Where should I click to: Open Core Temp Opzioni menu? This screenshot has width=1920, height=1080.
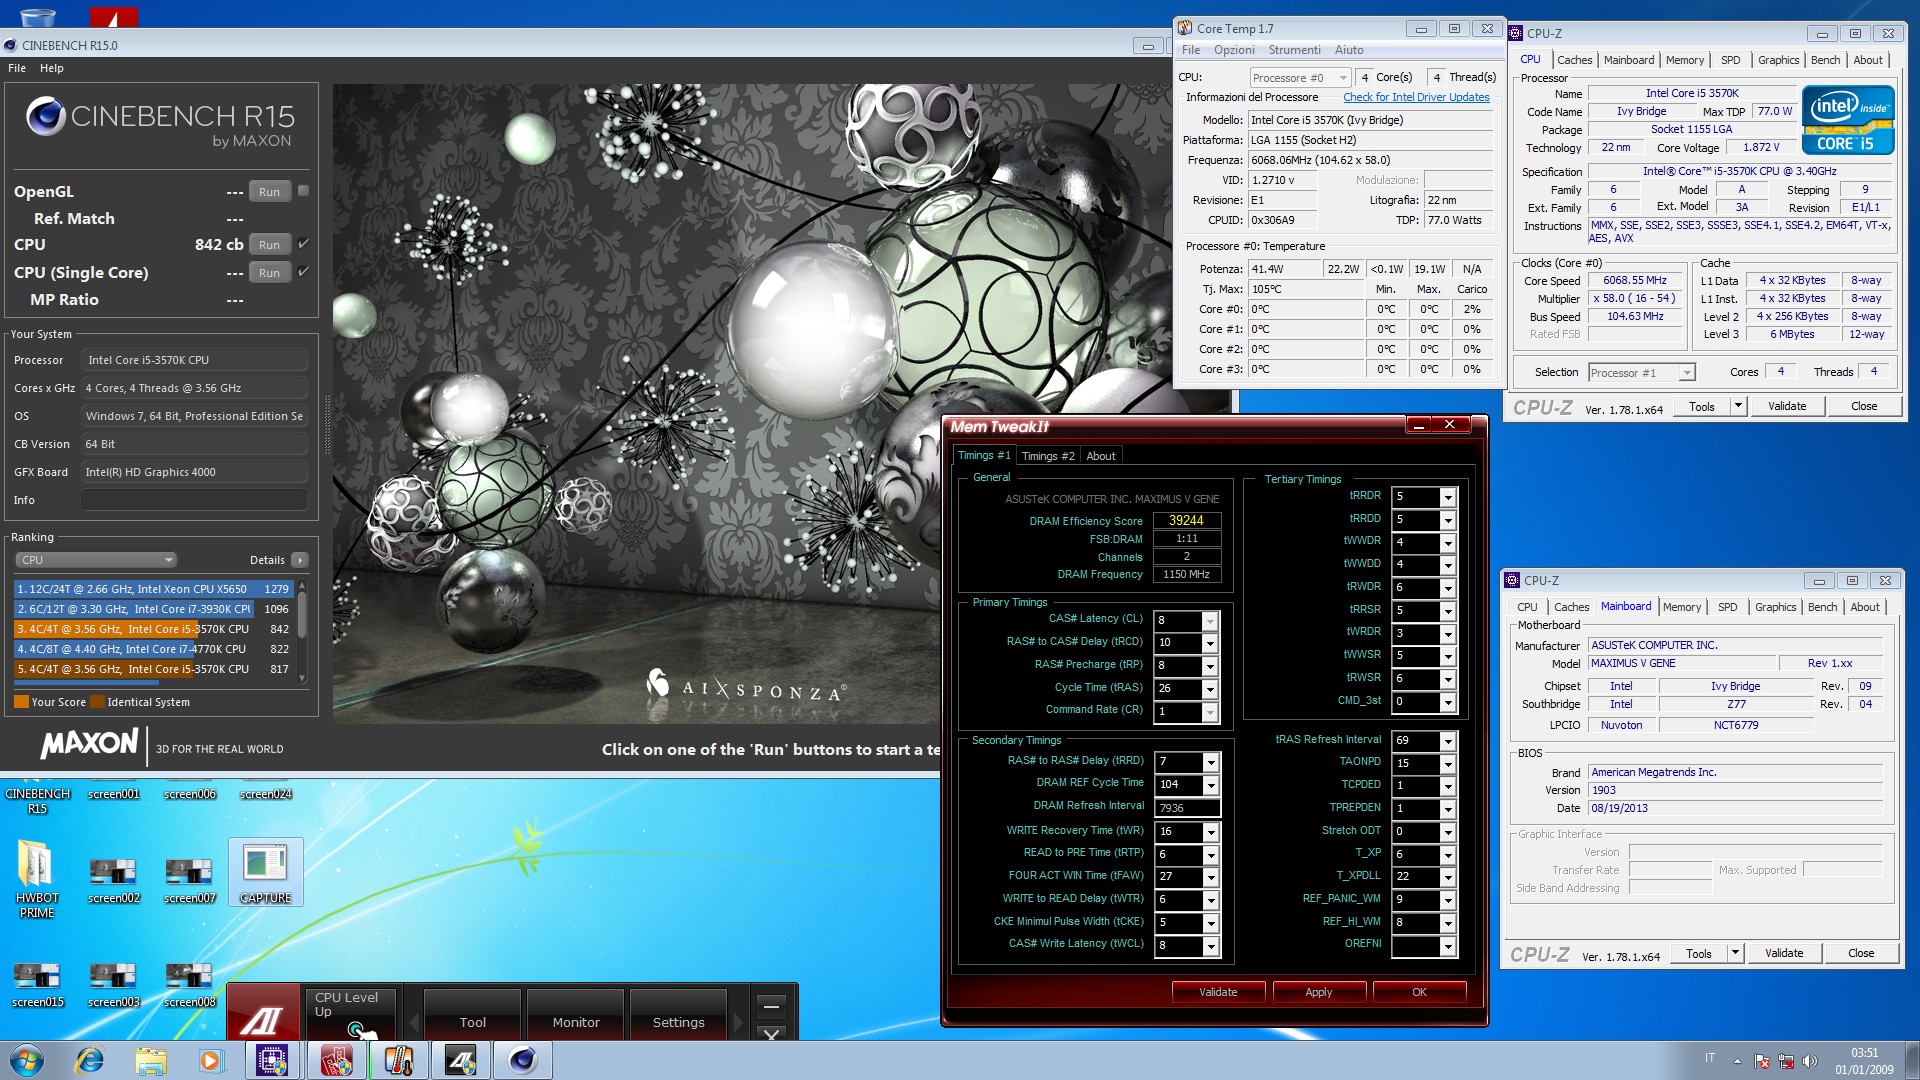1234,50
